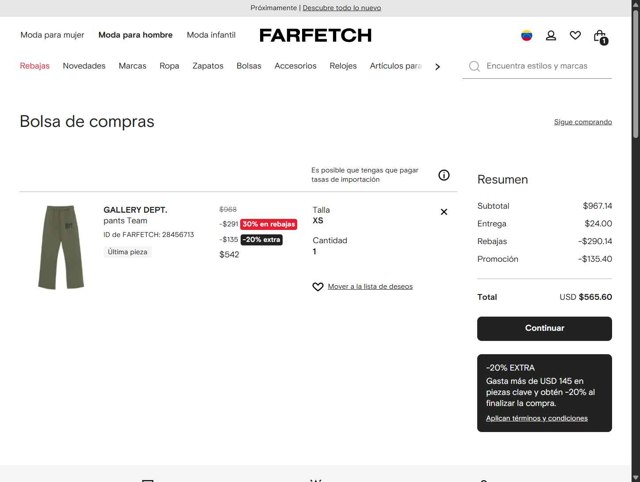Screen dimensions: 640x482
Task: Open the Marcas category
Action: tap(132, 66)
